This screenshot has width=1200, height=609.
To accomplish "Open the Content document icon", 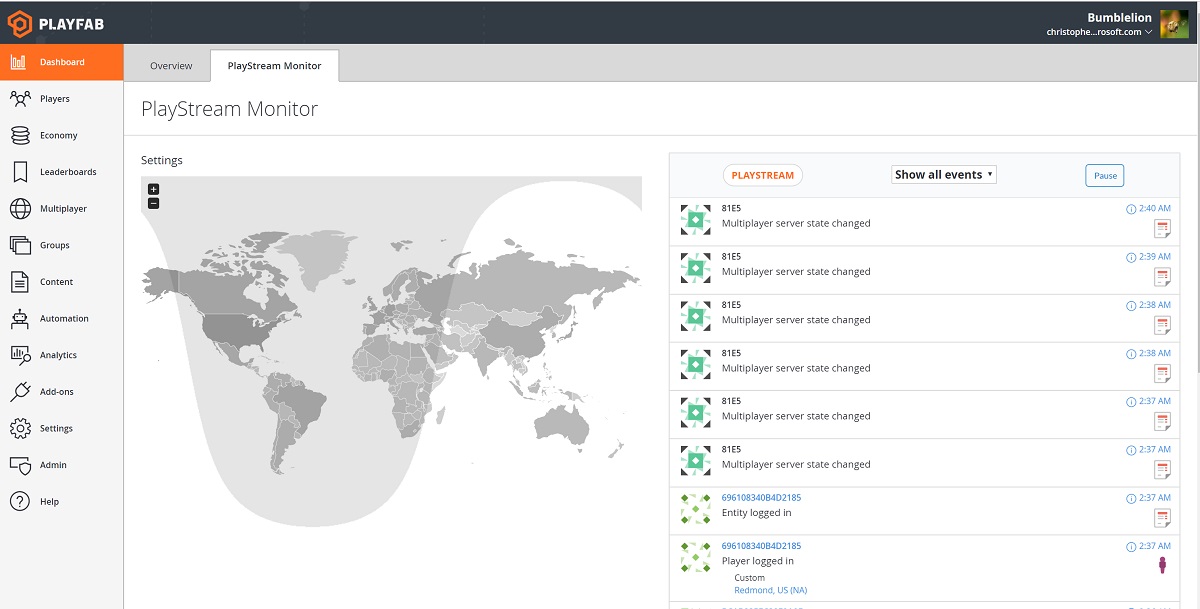I will tap(20, 282).
